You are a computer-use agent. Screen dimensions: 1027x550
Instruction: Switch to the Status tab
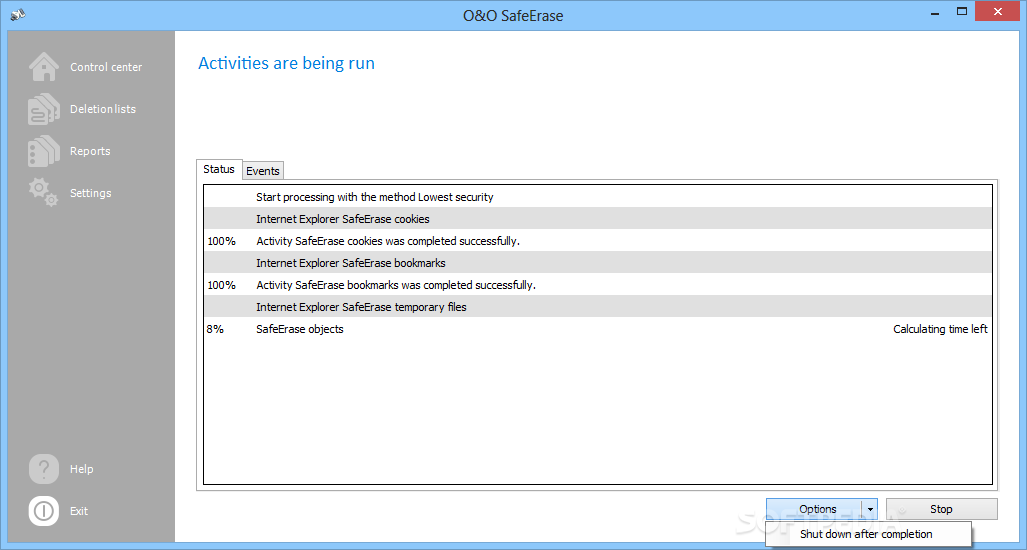(219, 169)
